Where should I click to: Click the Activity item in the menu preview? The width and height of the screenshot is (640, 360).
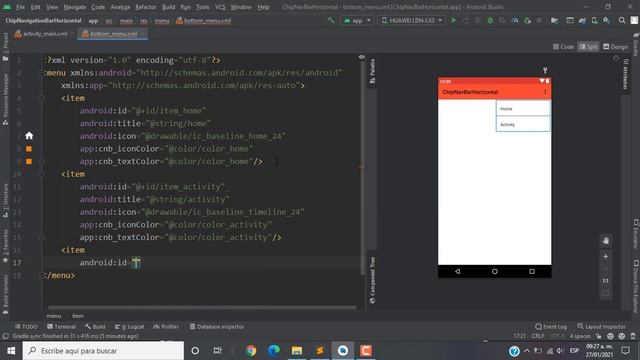(523, 124)
